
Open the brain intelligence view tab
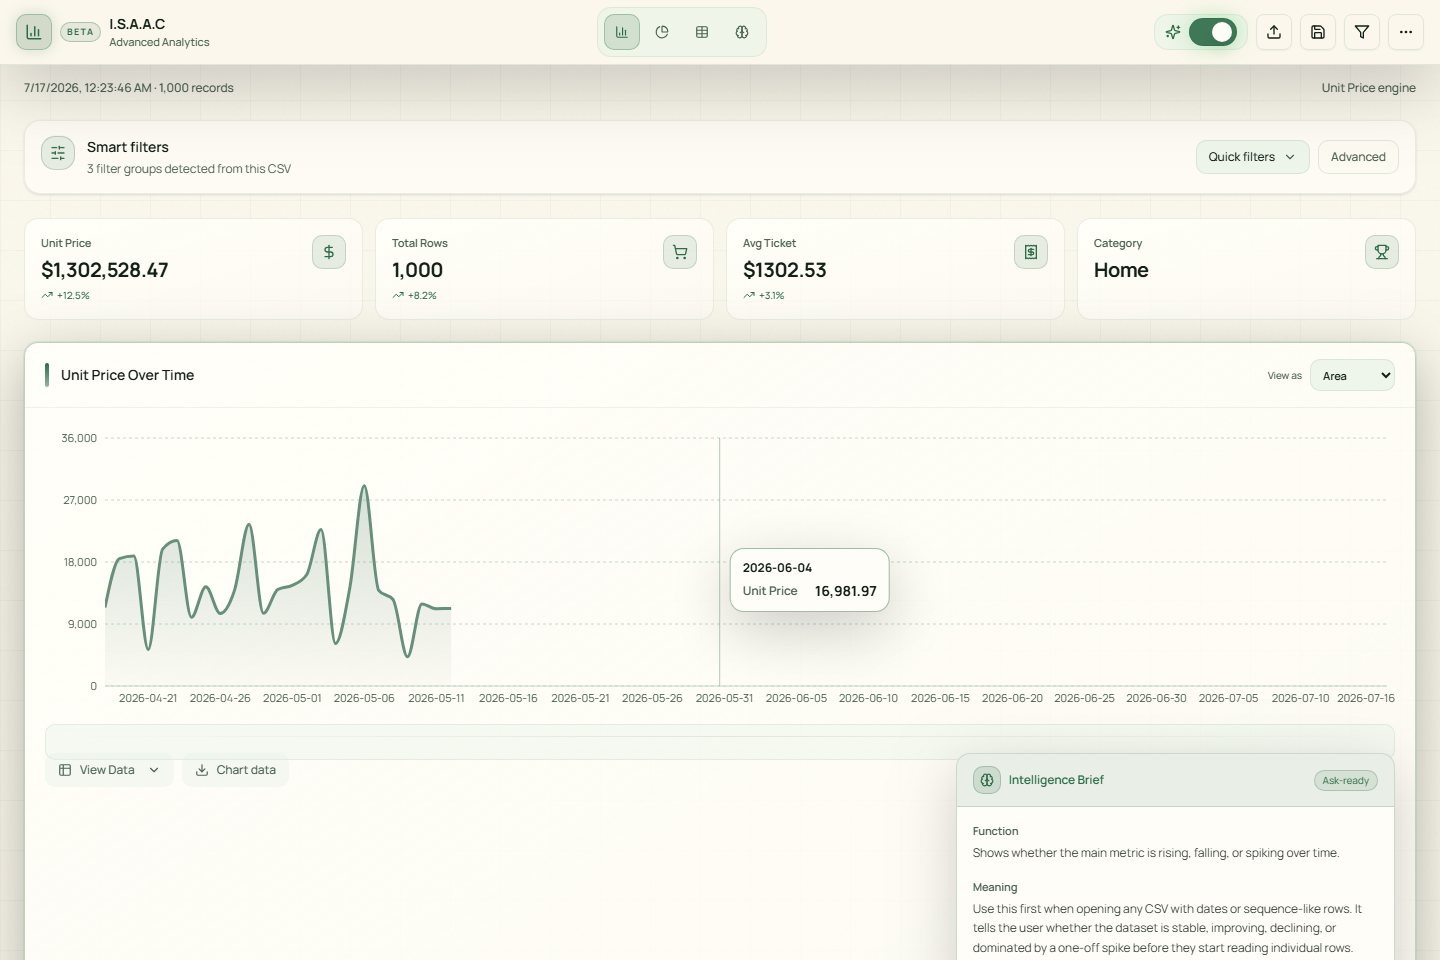(742, 32)
